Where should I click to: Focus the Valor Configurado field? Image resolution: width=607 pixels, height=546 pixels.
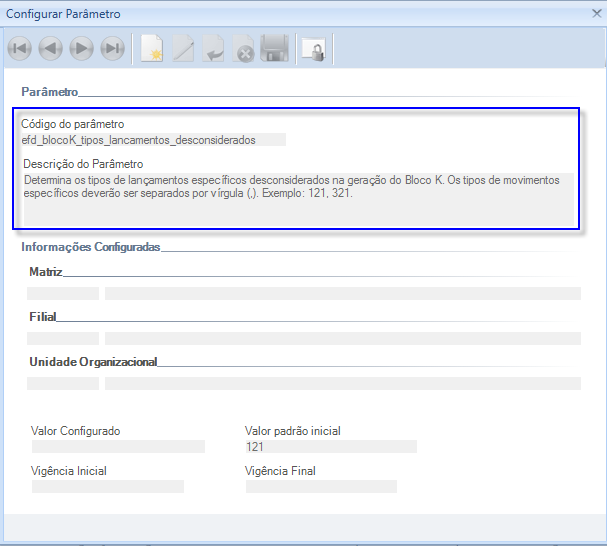pos(118,447)
